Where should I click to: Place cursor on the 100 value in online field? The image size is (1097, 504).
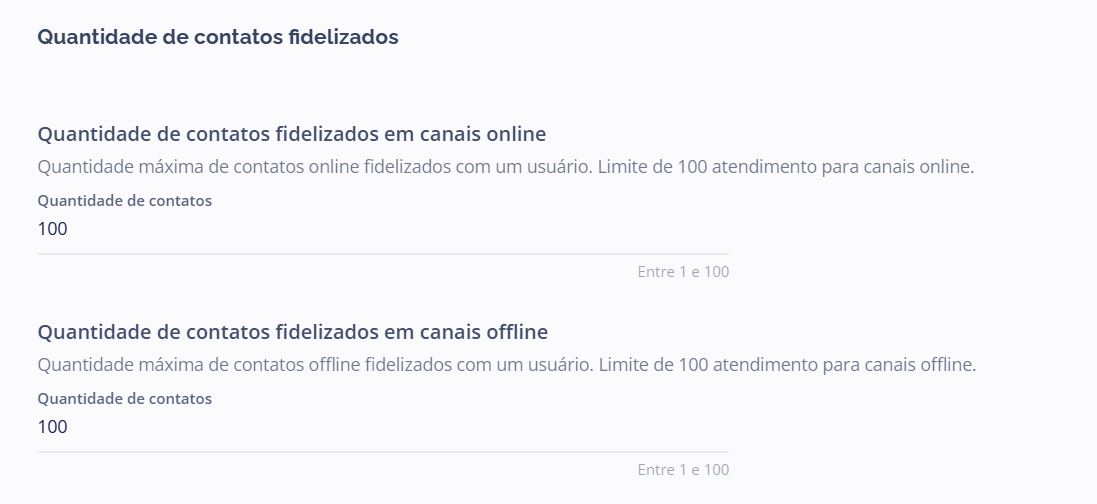(53, 229)
